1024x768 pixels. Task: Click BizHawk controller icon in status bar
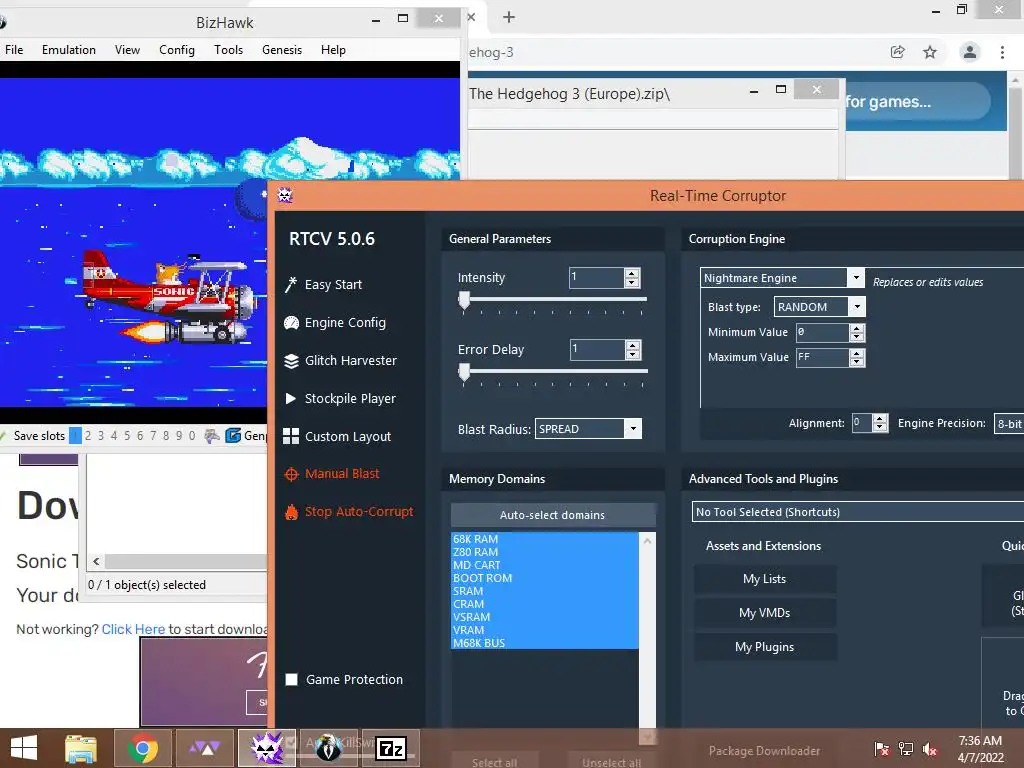click(x=212, y=436)
